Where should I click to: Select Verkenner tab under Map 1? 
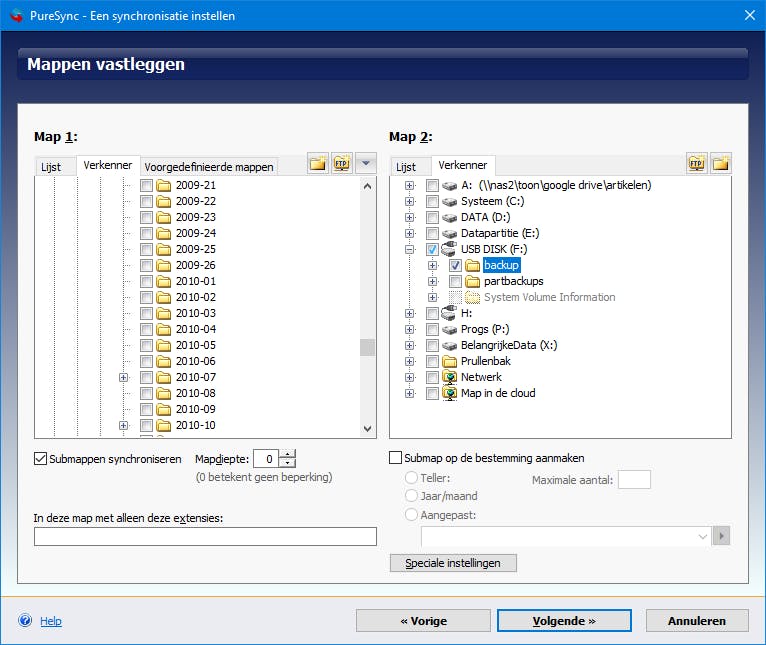108,165
